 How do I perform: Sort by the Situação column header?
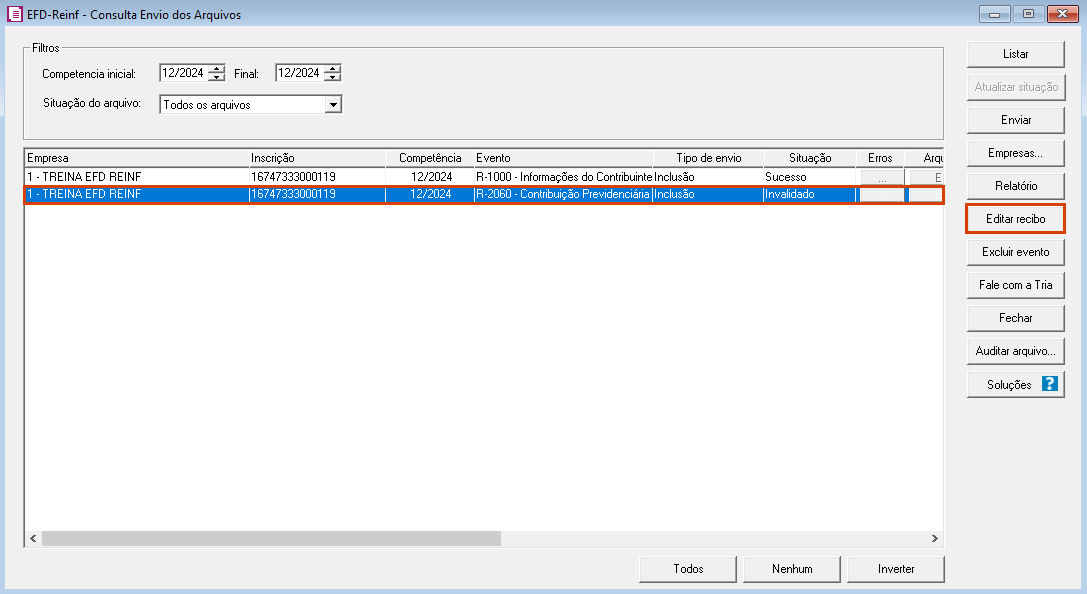810,158
